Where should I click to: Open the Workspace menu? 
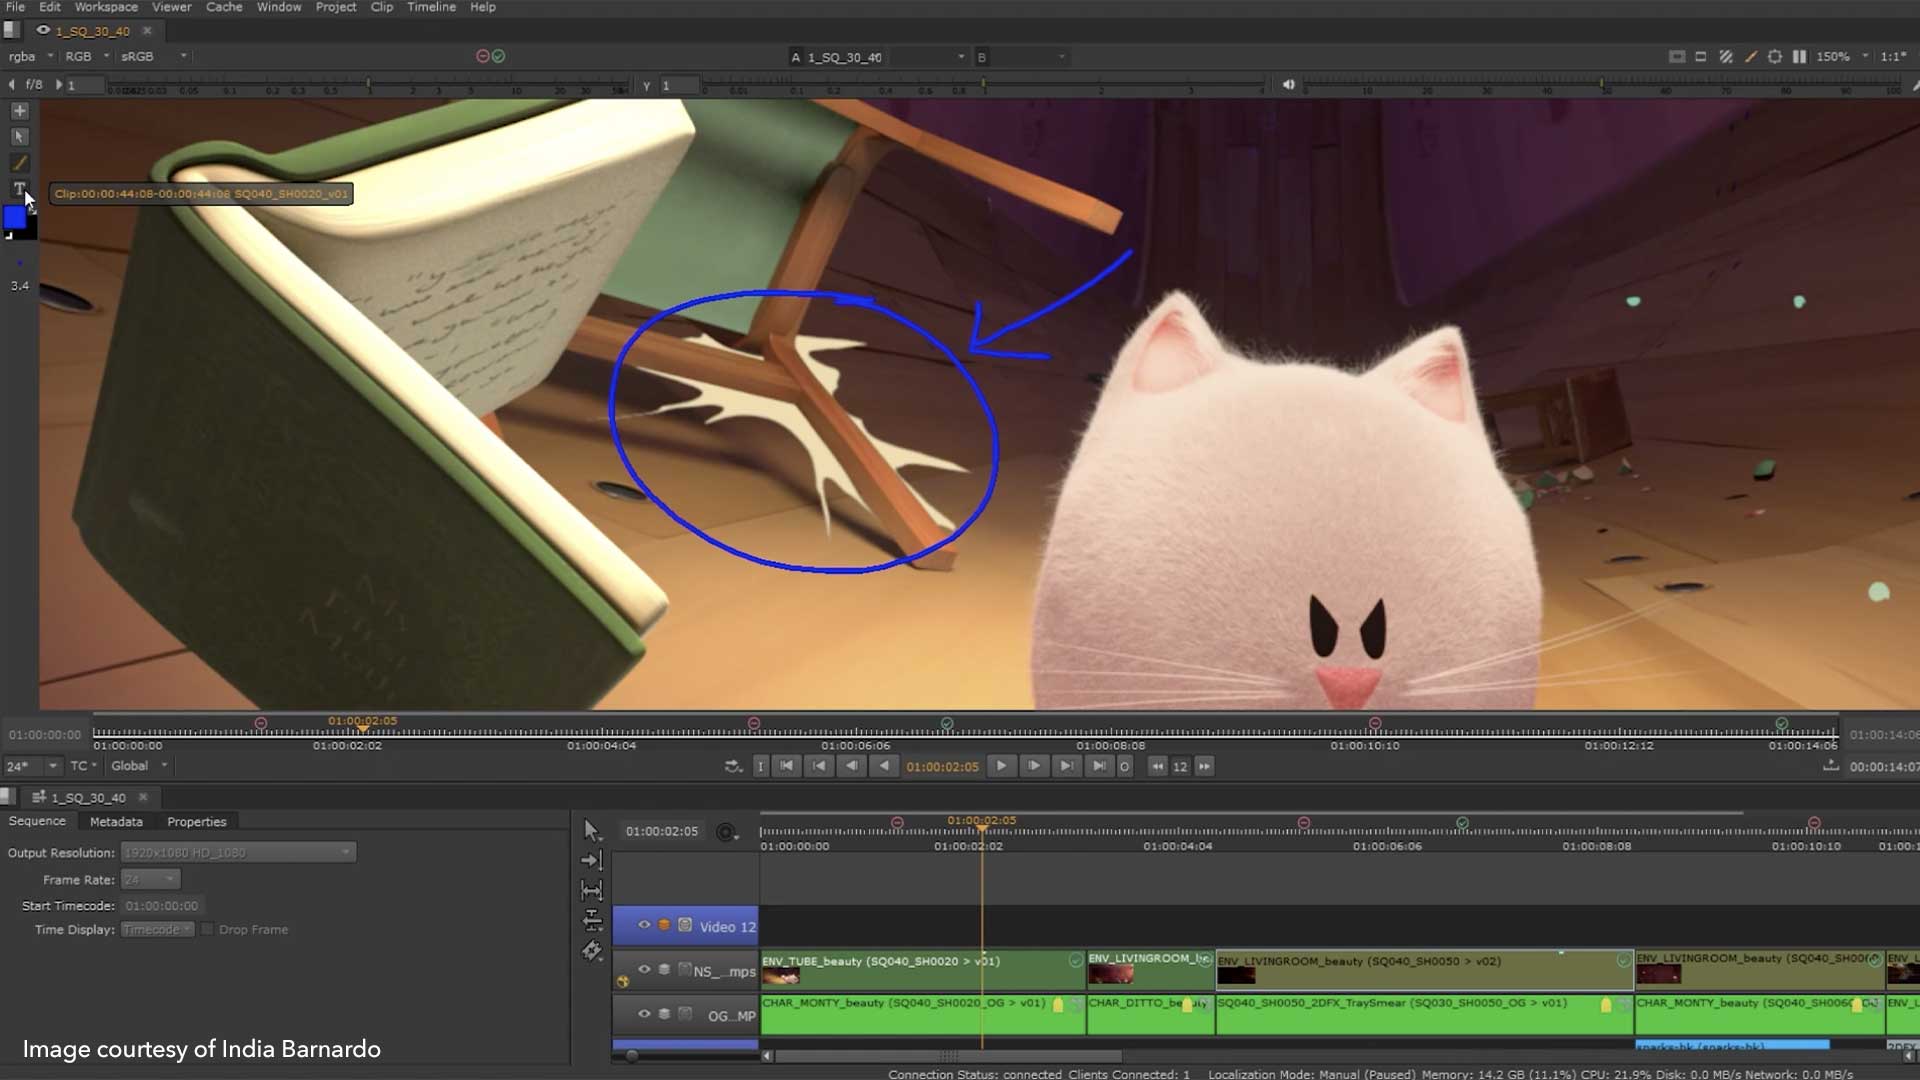pyautogui.click(x=106, y=7)
